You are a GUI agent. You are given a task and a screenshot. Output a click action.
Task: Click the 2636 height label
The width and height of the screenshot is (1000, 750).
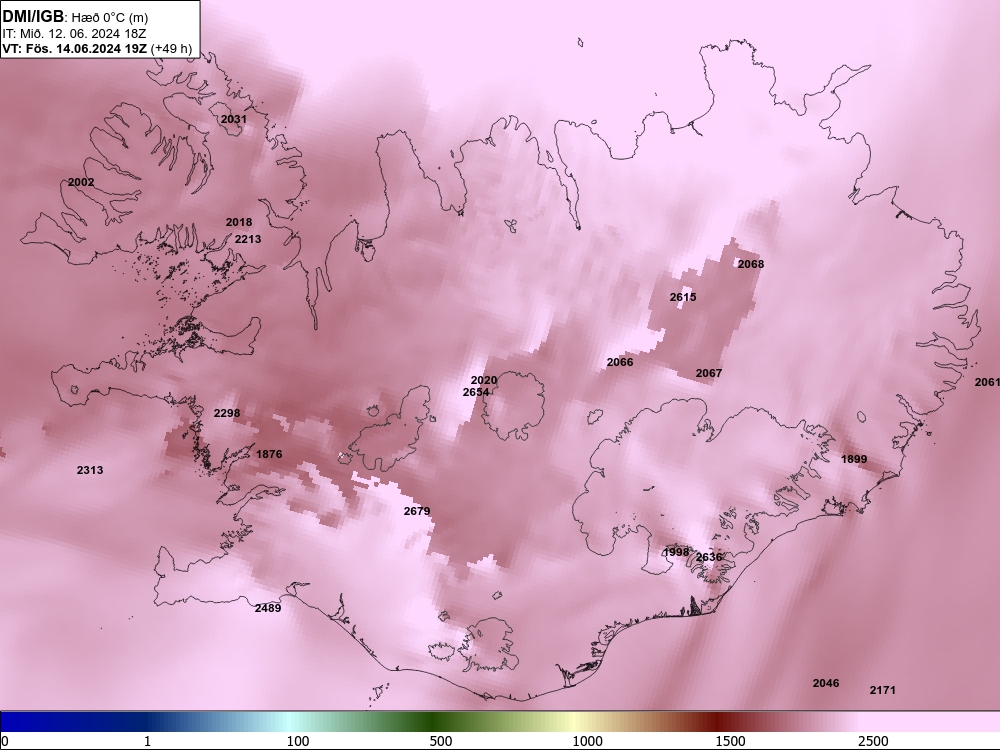click(709, 557)
